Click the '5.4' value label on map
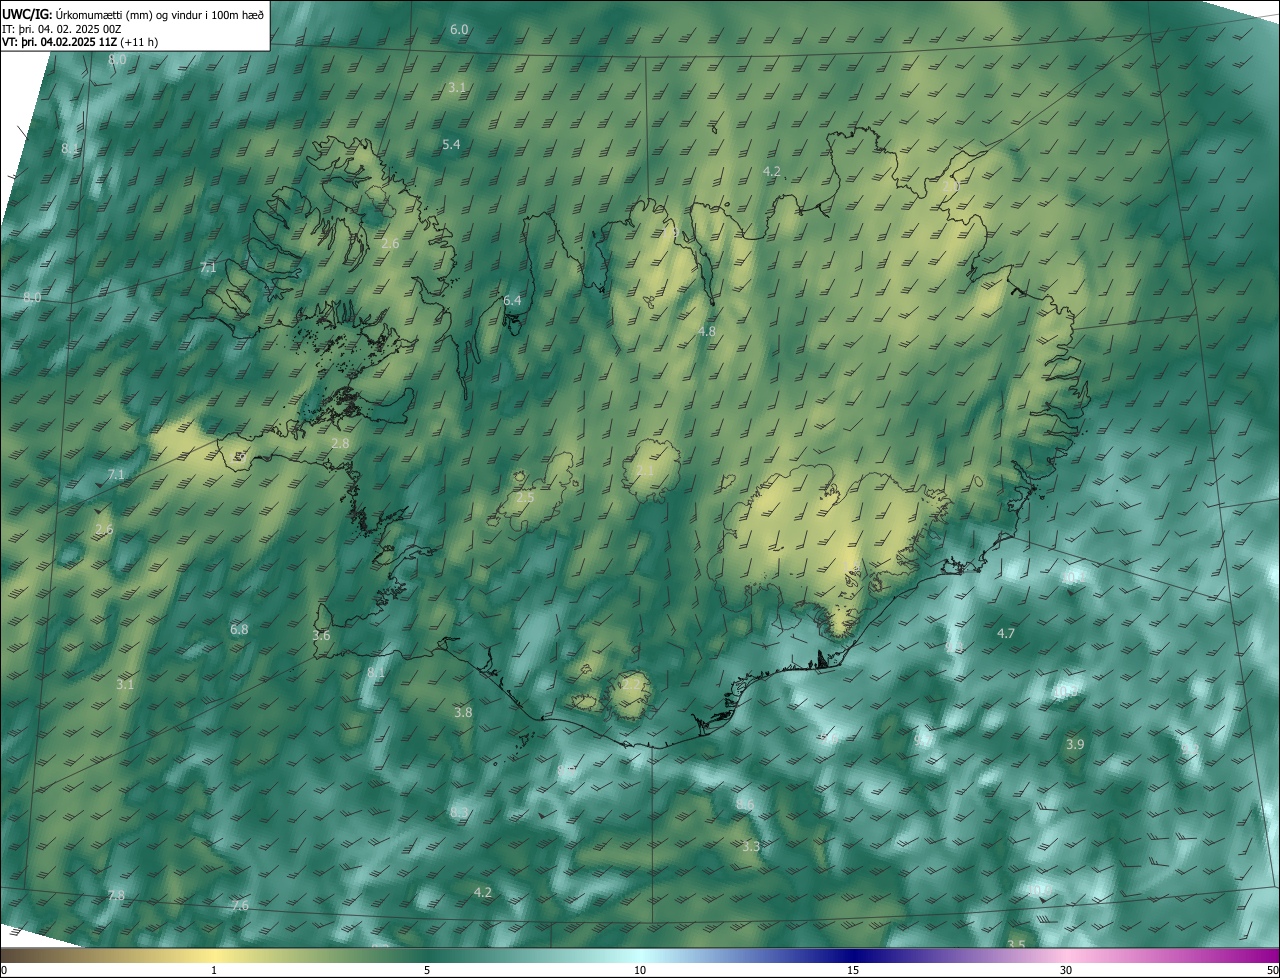Screen dimensions: 1280x978 [451, 145]
